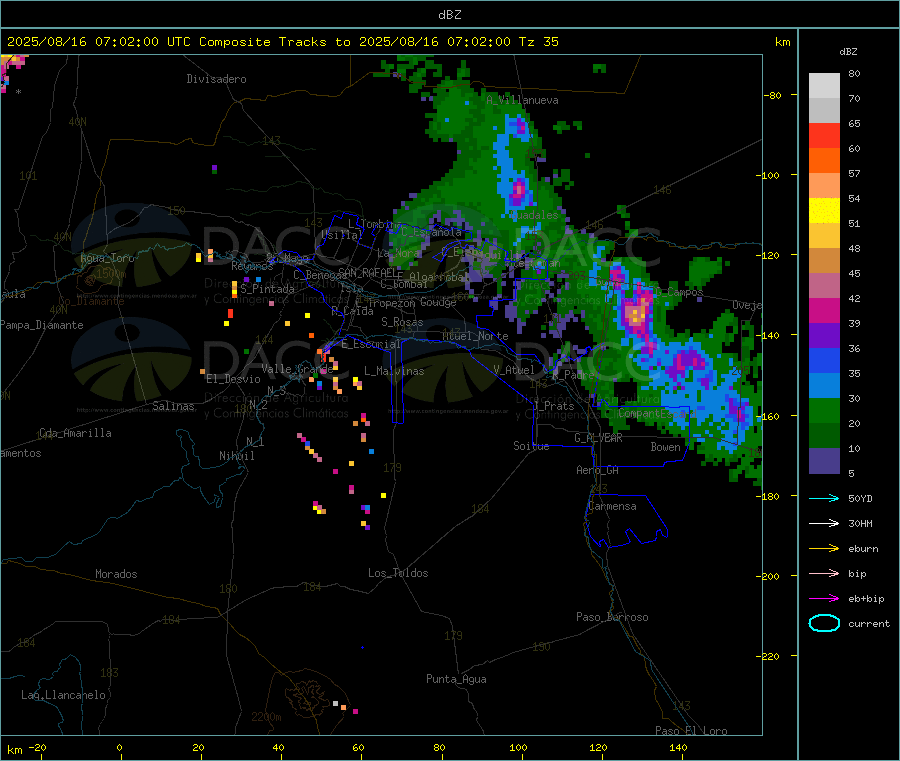
Task: Click the G_ALVEAR map label
Action: coord(598,438)
